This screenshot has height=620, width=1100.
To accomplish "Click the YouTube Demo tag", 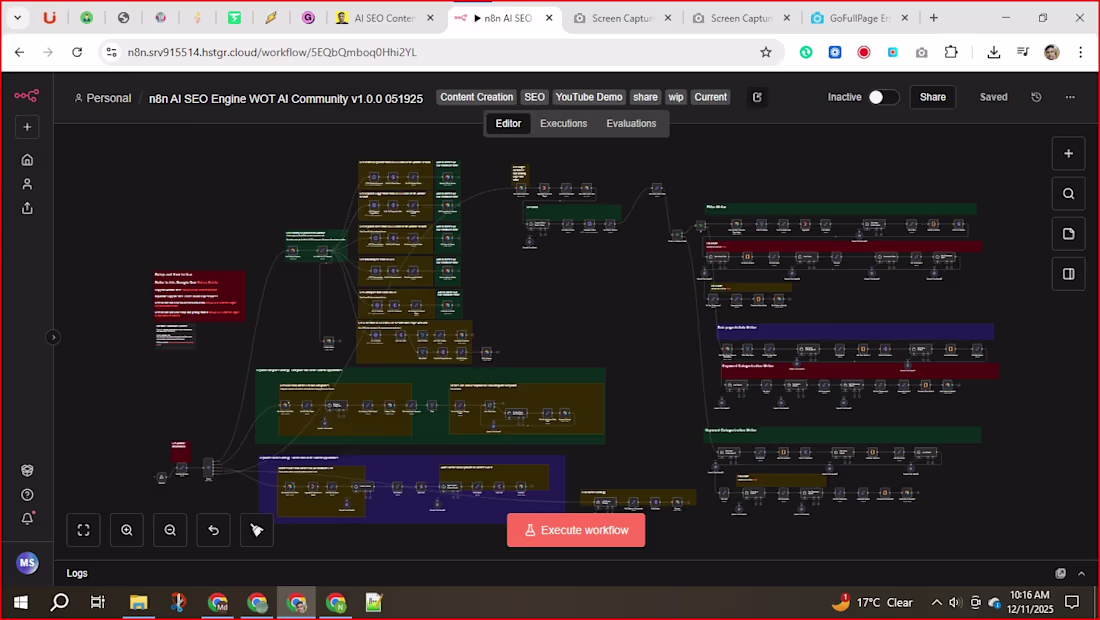I will [589, 97].
